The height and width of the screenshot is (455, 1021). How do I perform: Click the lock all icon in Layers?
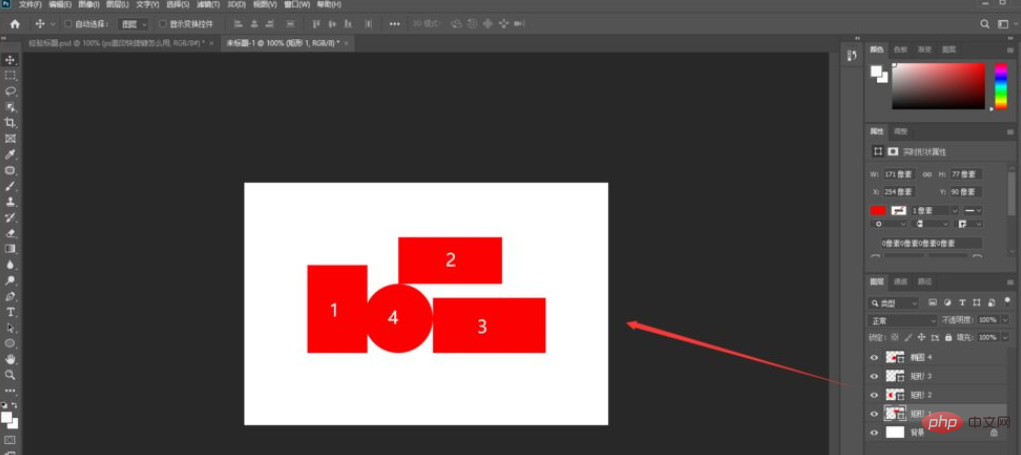(x=948, y=338)
